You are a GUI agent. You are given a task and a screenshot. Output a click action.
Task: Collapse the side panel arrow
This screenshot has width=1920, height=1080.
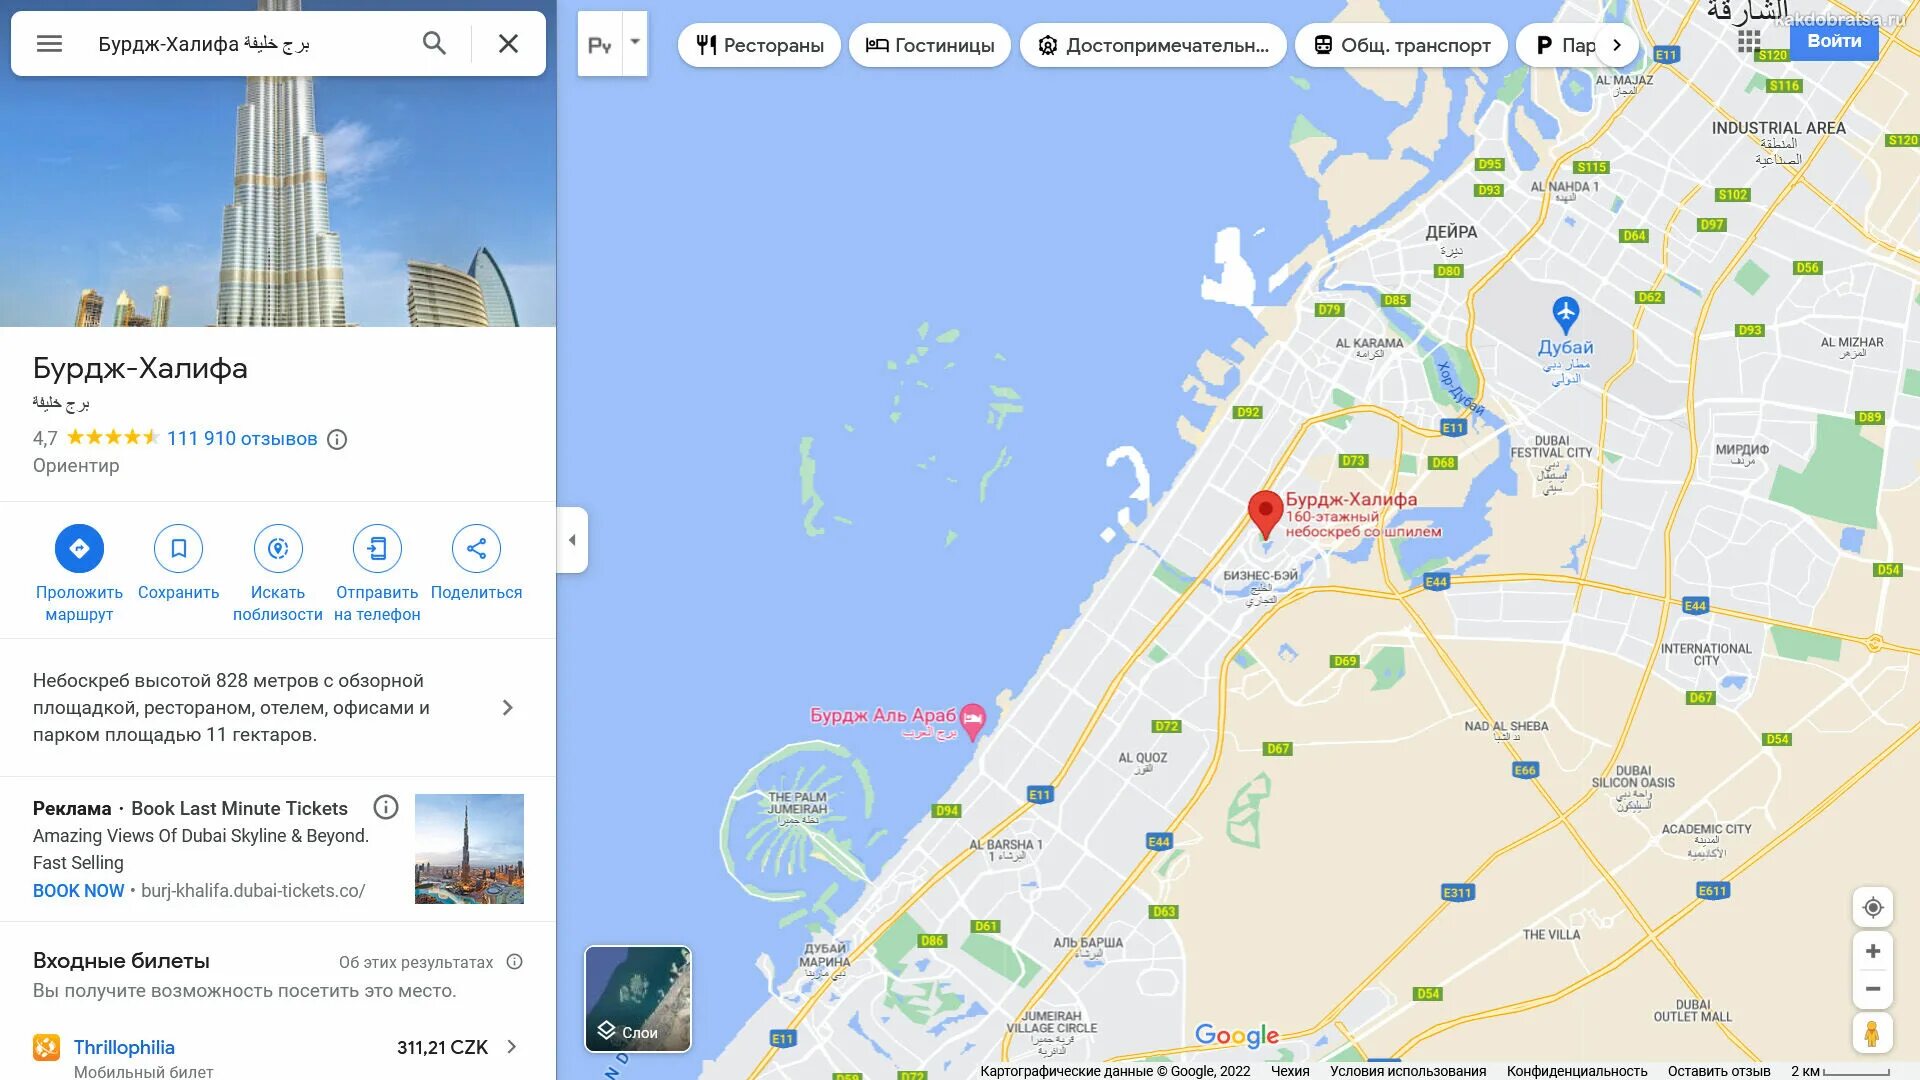pyautogui.click(x=572, y=540)
